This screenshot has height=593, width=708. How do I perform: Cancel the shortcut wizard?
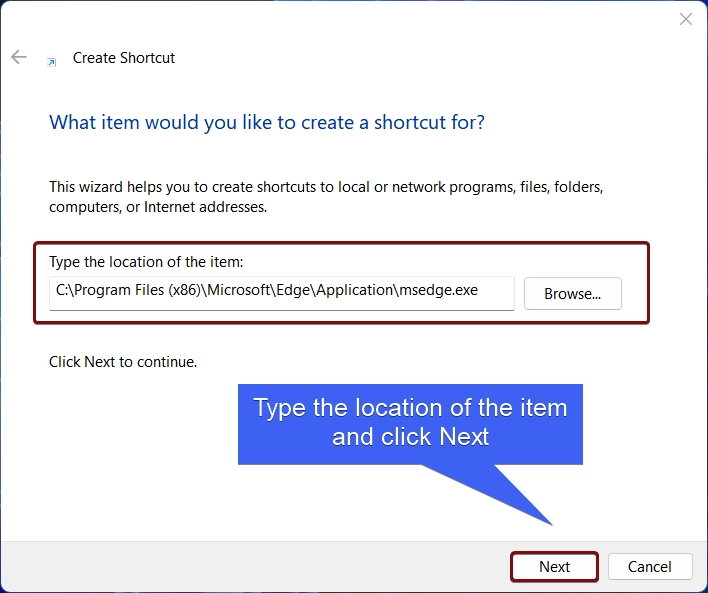[650, 566]
